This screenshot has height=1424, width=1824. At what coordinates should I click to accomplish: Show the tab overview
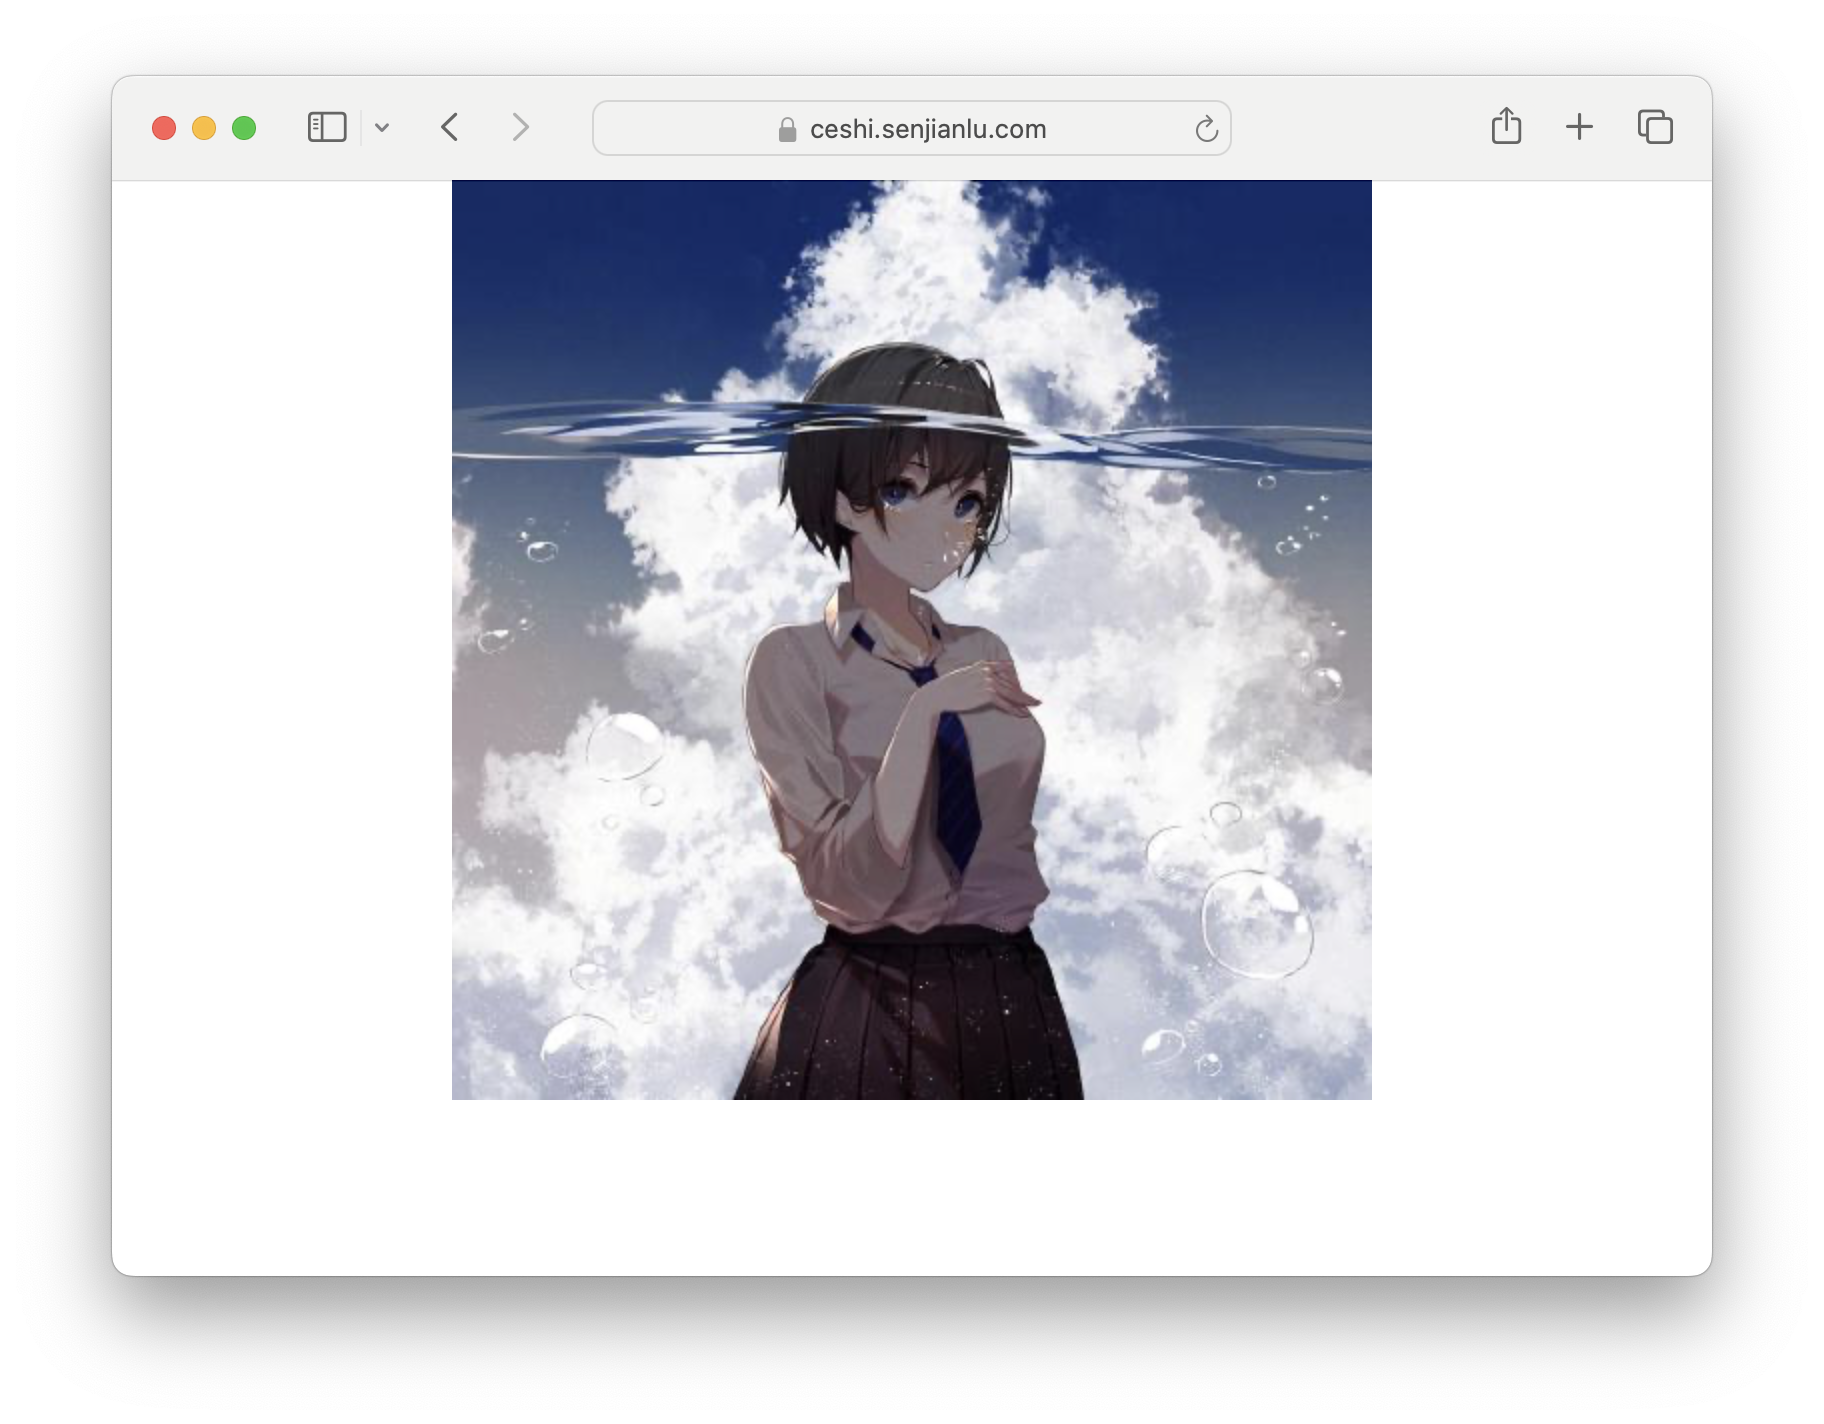point(1655,127)
